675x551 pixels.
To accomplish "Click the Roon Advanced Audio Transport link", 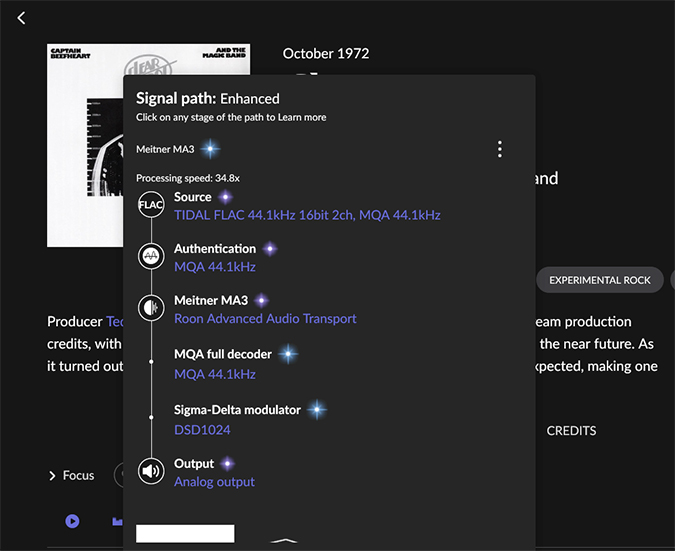I will tap(265, 319).
